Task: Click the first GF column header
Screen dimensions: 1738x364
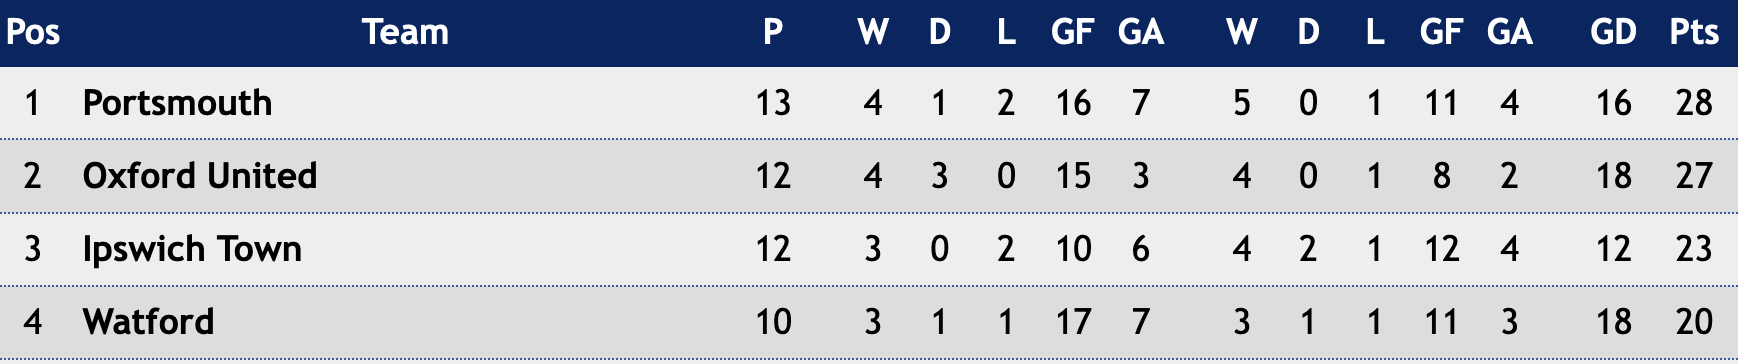Action: pos(1073,32)
